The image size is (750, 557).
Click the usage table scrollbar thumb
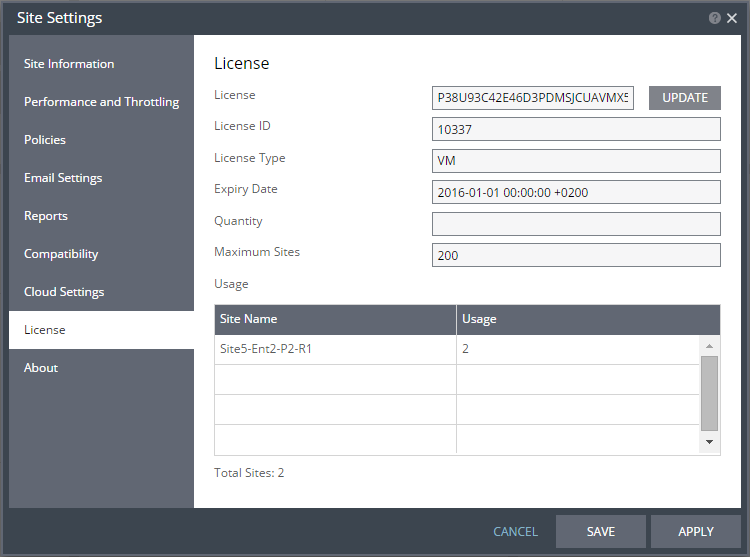tap(709, 393)
